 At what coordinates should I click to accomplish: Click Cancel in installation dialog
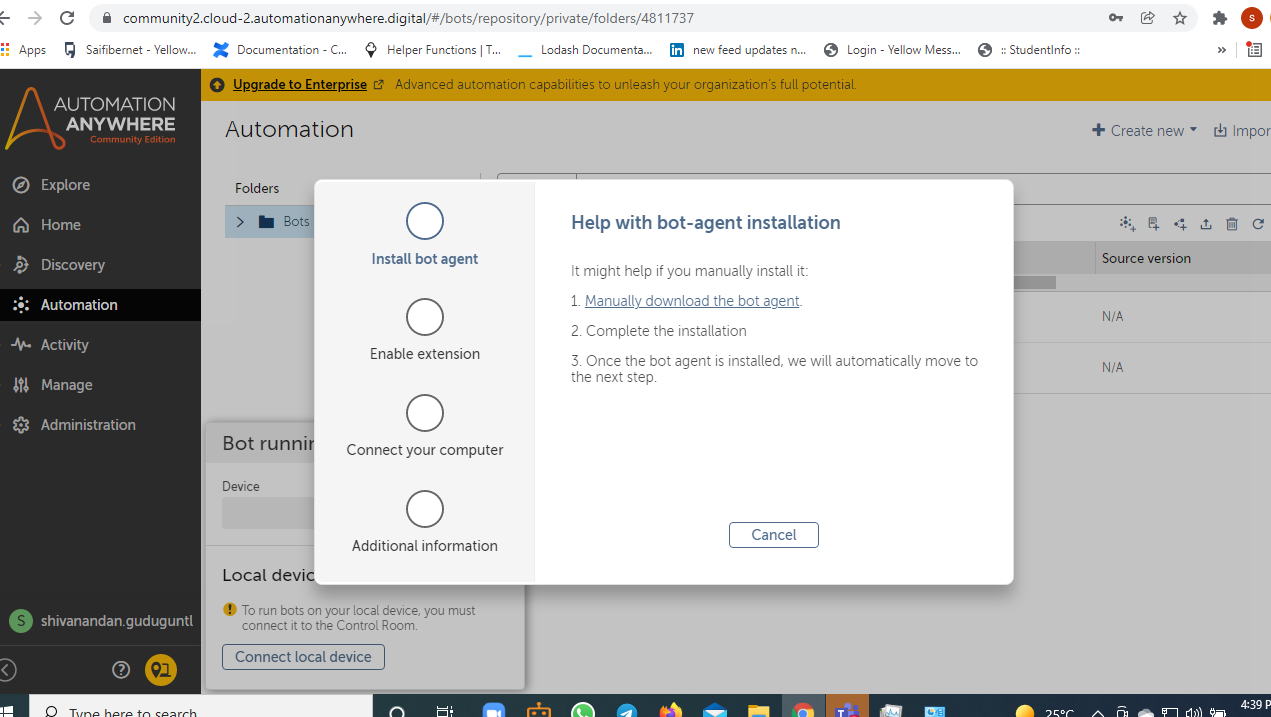click(774, 535)
